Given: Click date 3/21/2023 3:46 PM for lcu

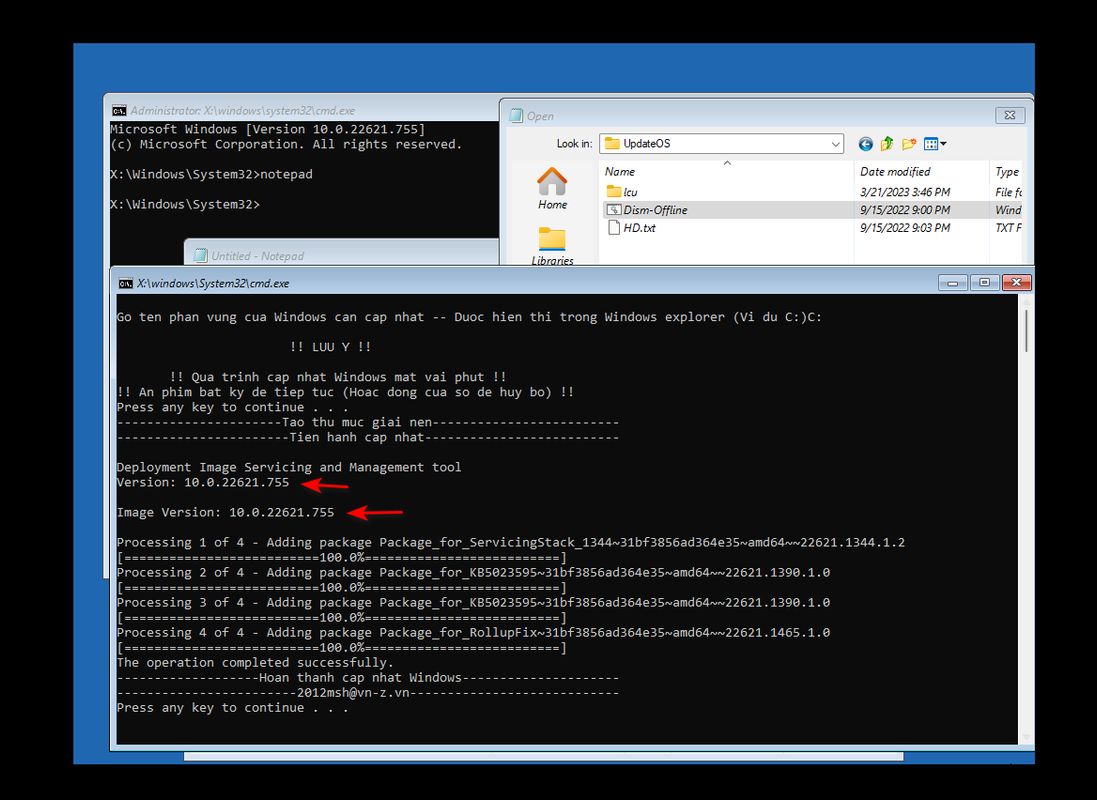Looking at the screenshot, I should coord(905,192).
